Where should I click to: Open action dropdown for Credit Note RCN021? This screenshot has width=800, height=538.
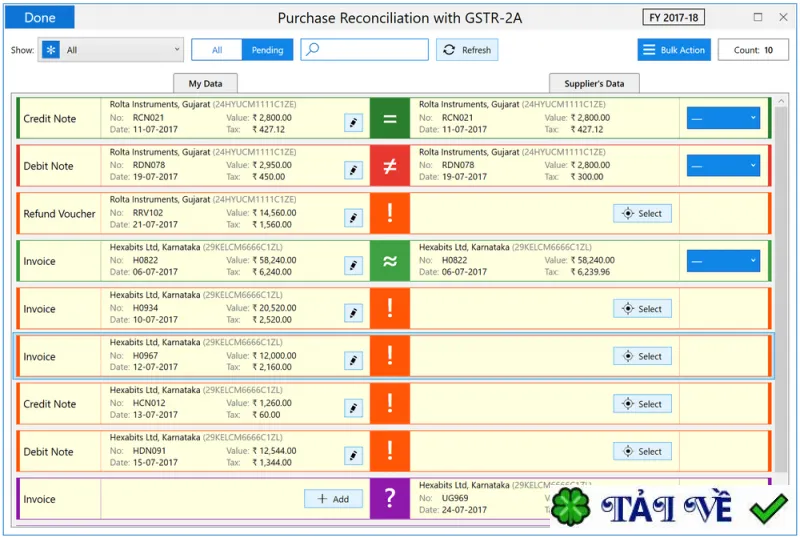(x=723, y=118)
